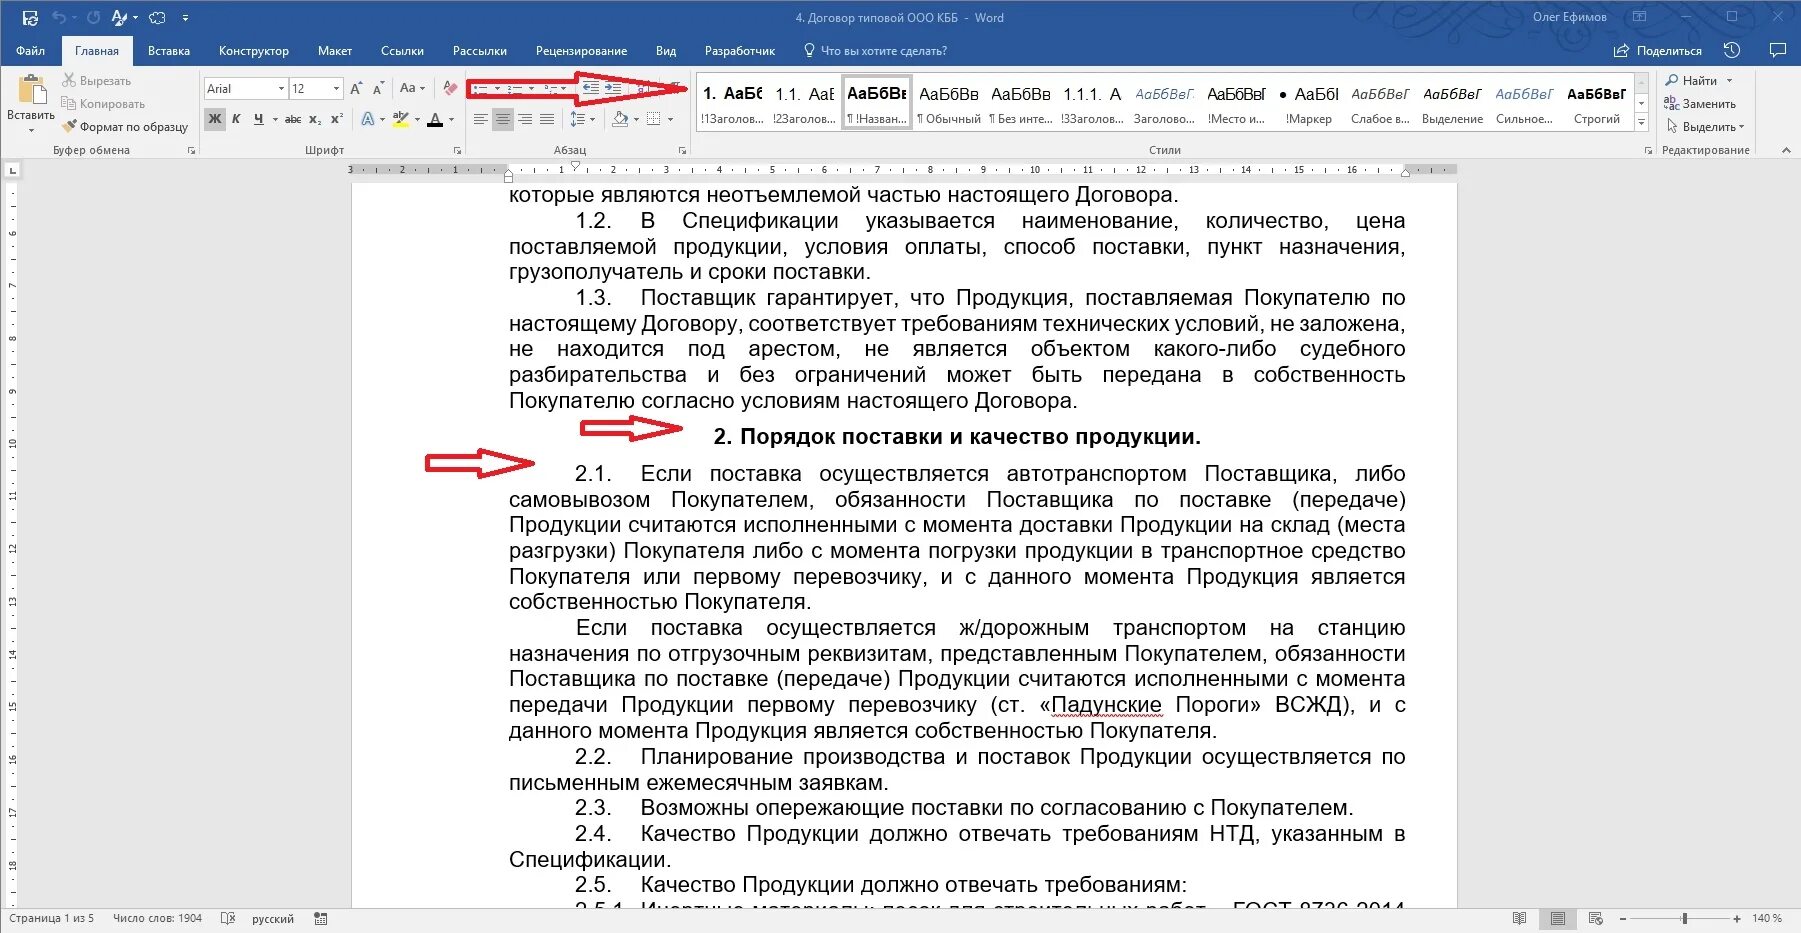Click Copy (Копировать) command

(x=103, y=104)
